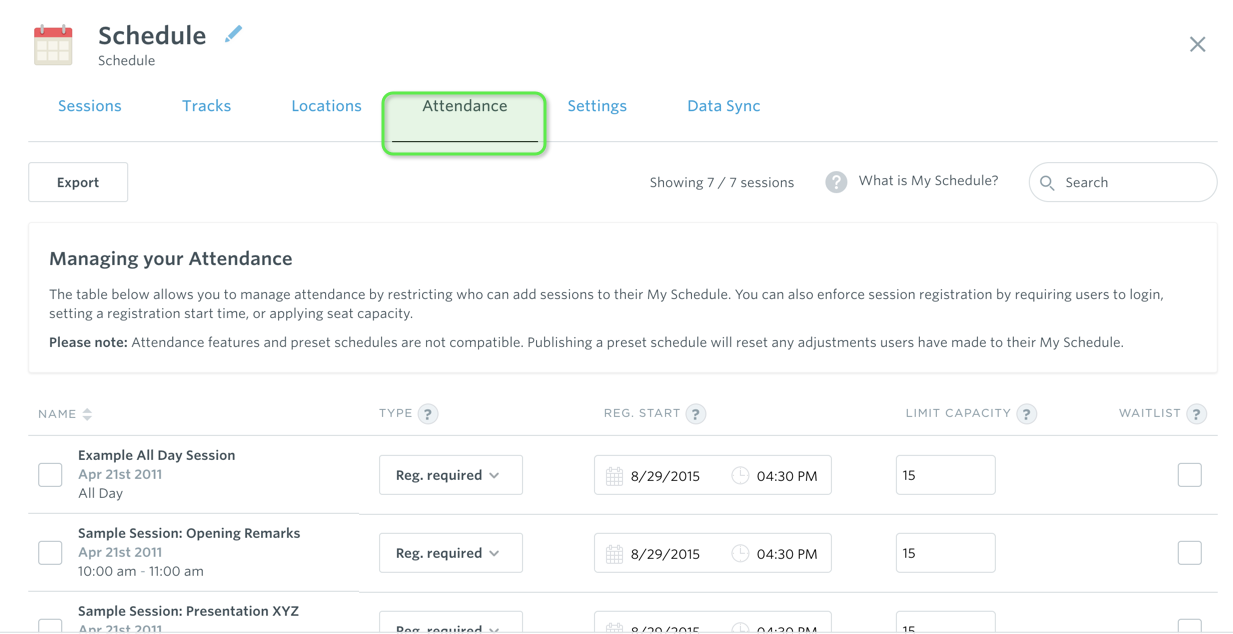This screenshot has width=1233, height=634.
Task: Select the Example All Day Session checkbox
Action: [x=50, y=475]
